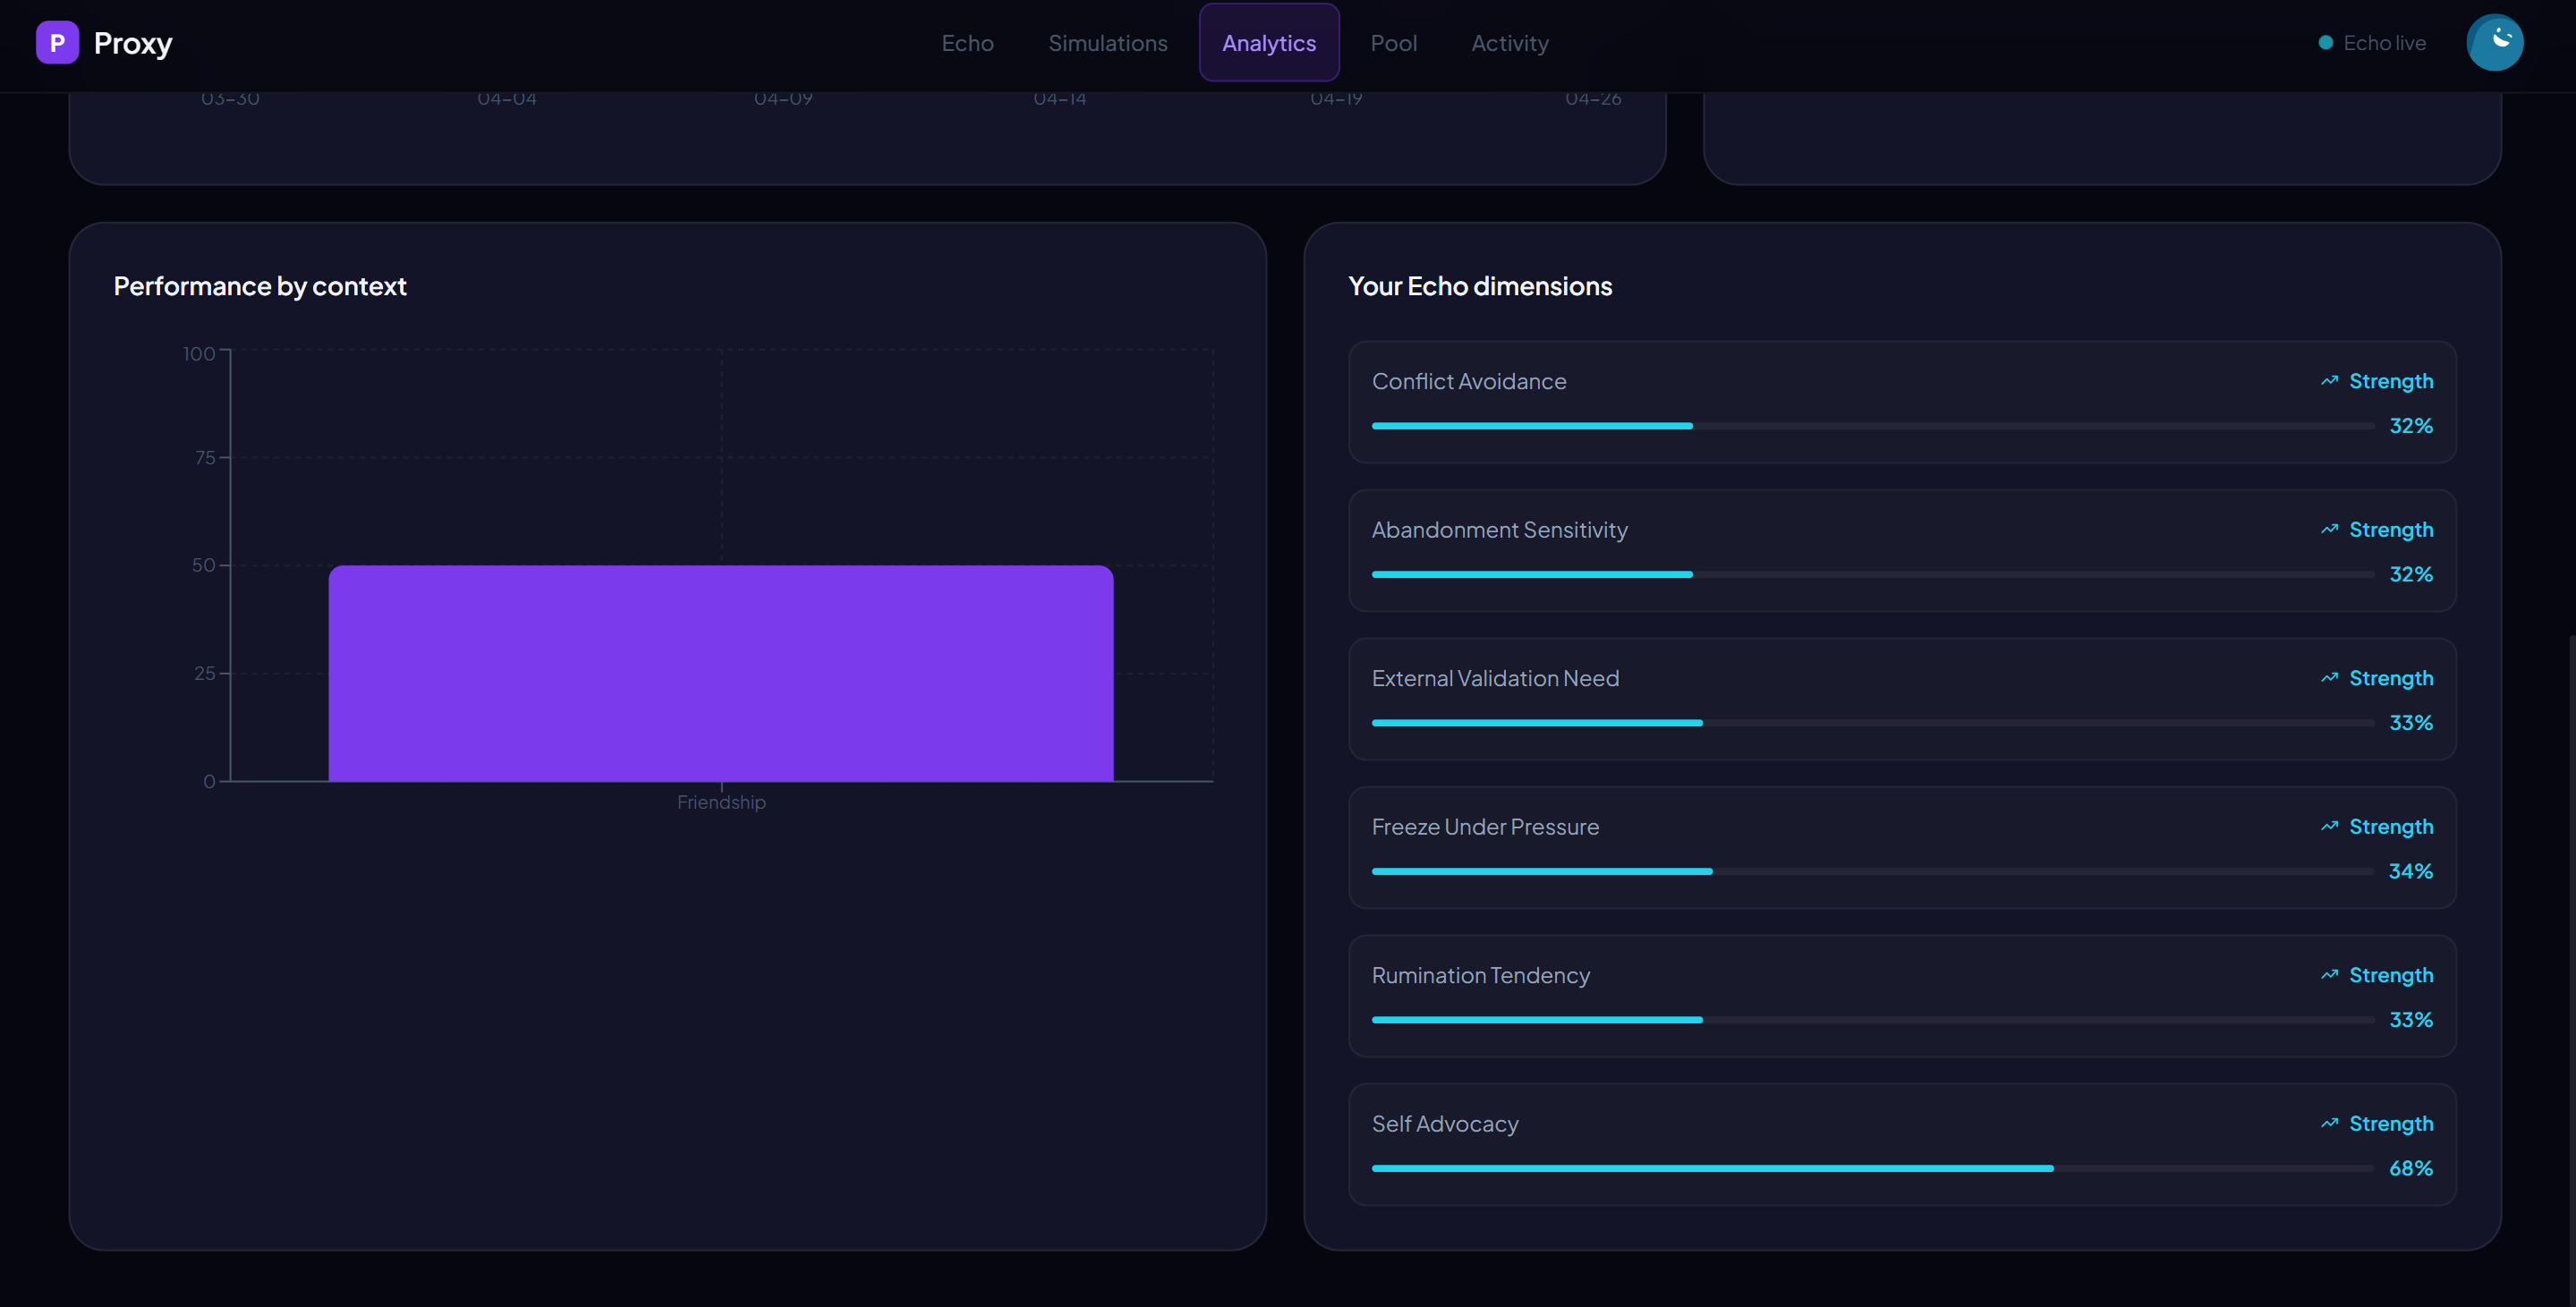Open the Activity tab
The height and width of the screenshot is (1307, 2576).
tap(1509, 43)
